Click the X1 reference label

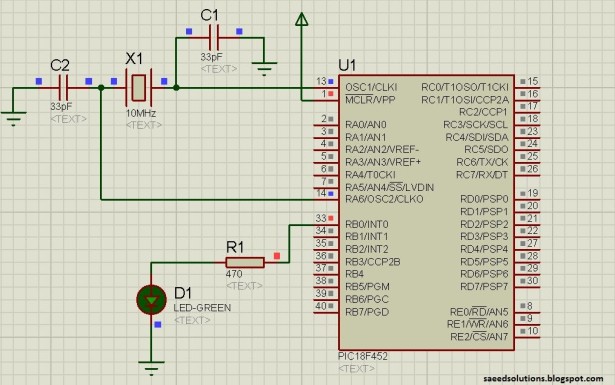[134, 59]
